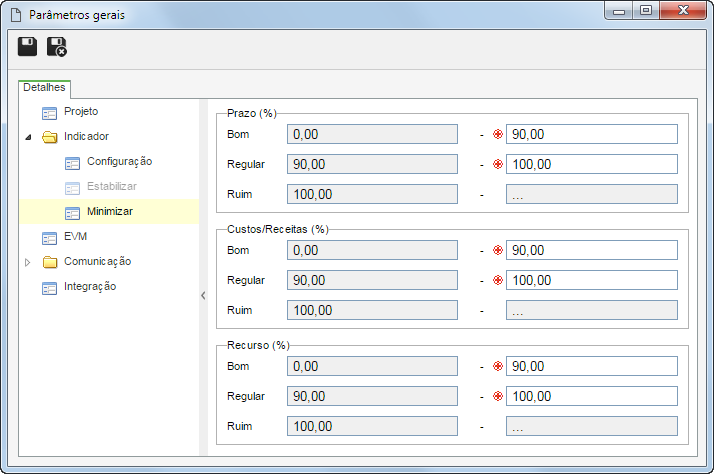
Task: Click Prazo Bom lower value field
Action: [x=372, y=134]
